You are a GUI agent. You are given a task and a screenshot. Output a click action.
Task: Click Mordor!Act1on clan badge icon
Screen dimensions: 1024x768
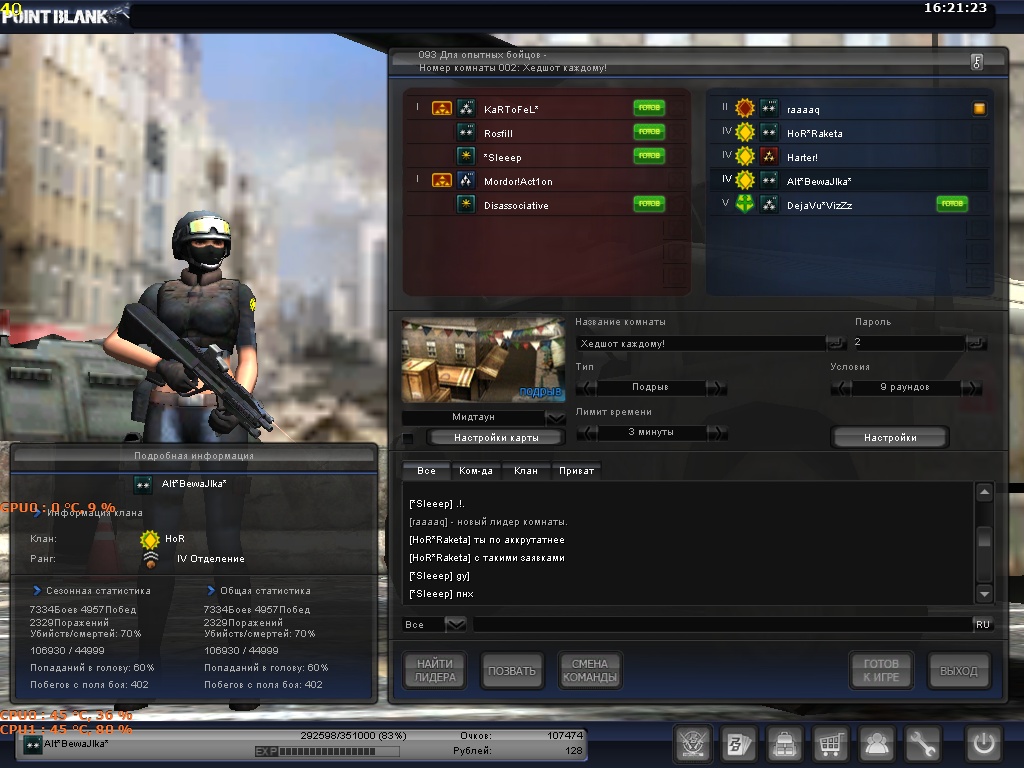point(442,180)
